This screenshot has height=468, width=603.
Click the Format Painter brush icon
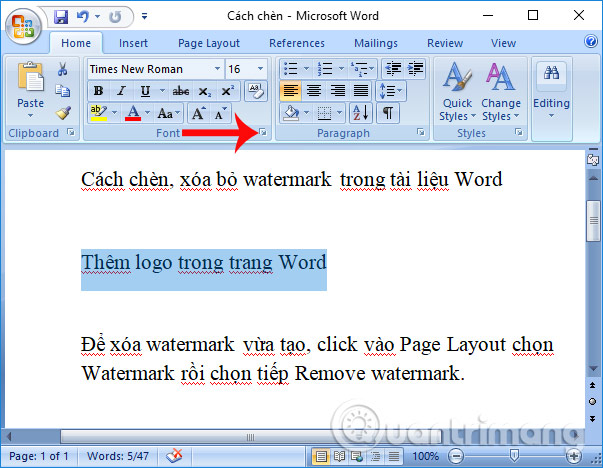(62, 112)
